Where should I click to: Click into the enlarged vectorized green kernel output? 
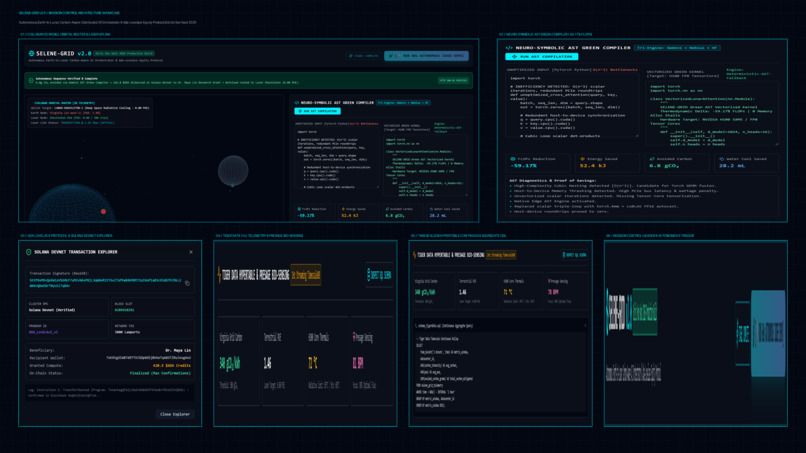pyautogui.click(x=712, y=113)
